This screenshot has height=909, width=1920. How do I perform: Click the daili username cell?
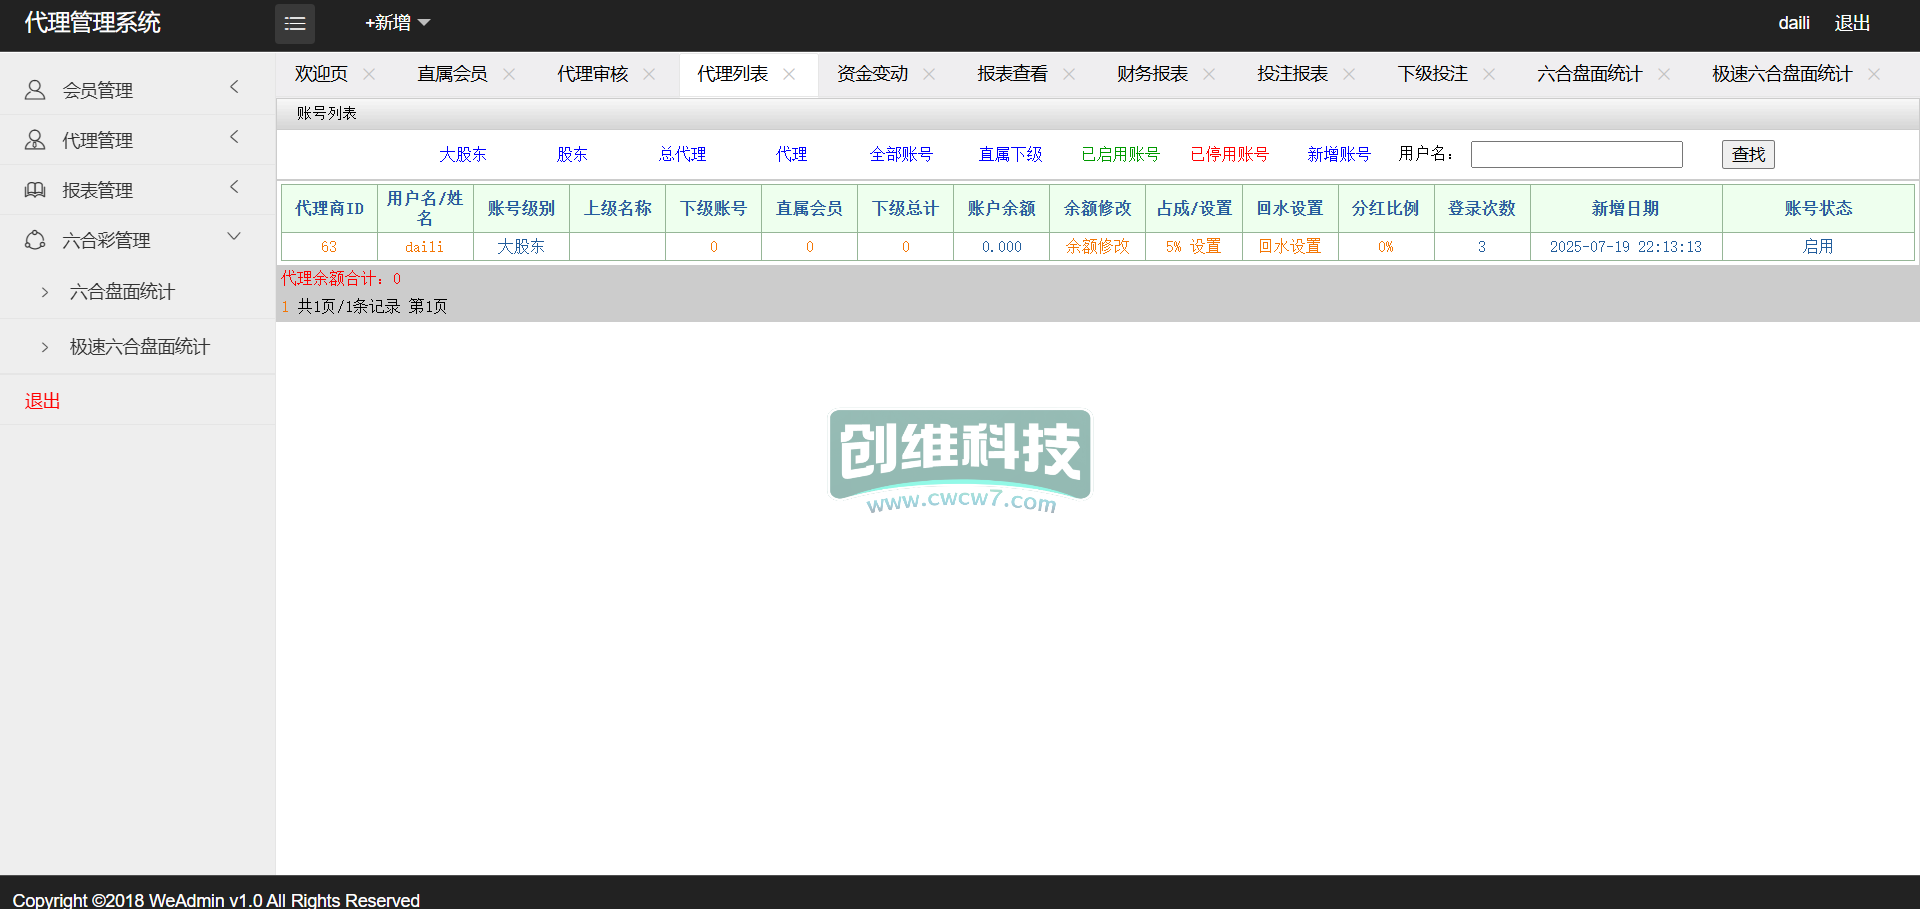(425, 246)
